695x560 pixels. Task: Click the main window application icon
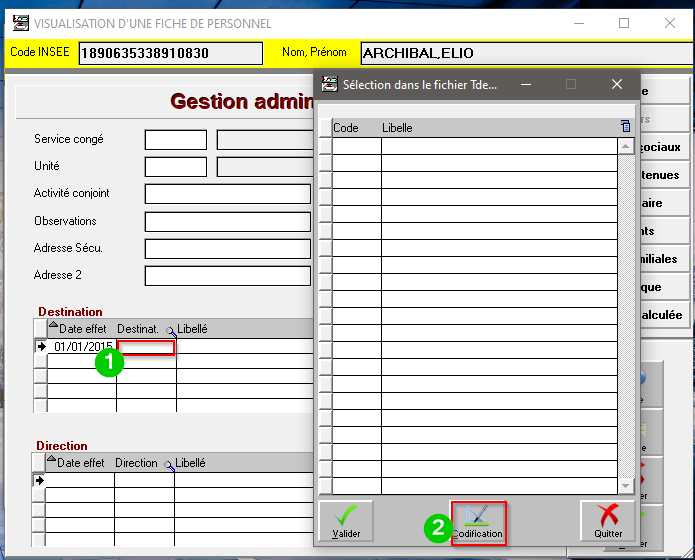pyautogui.click(x=19, y=23)
